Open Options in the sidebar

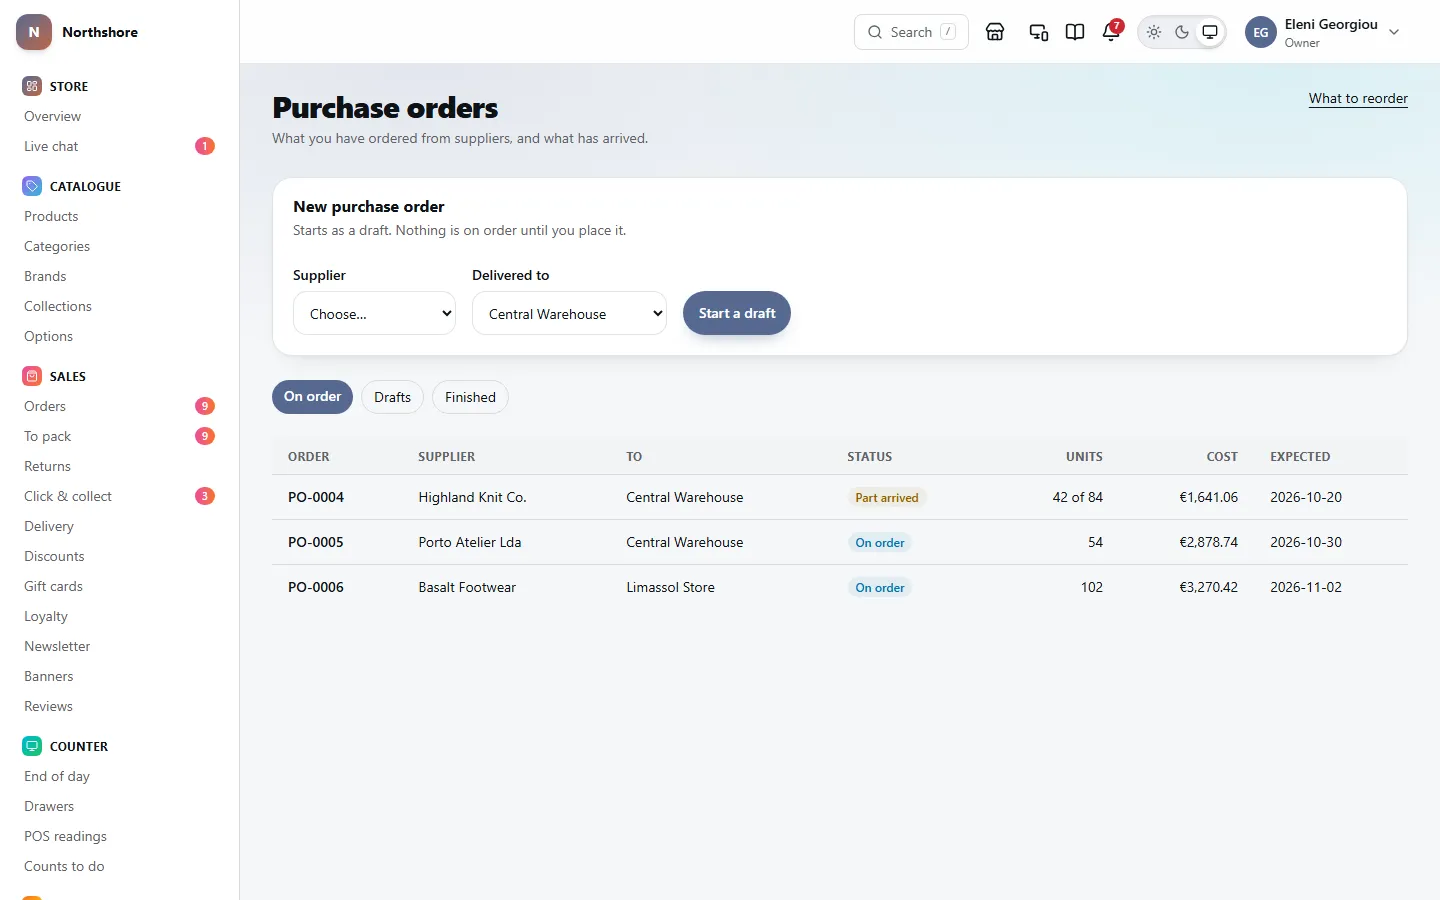click(x=48, y=336)
